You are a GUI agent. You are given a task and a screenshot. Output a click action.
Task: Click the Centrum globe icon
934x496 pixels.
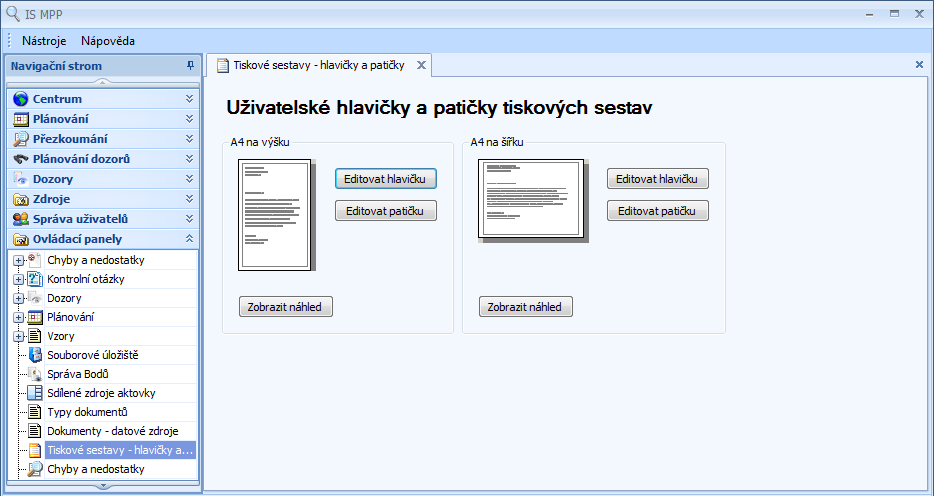21,99
